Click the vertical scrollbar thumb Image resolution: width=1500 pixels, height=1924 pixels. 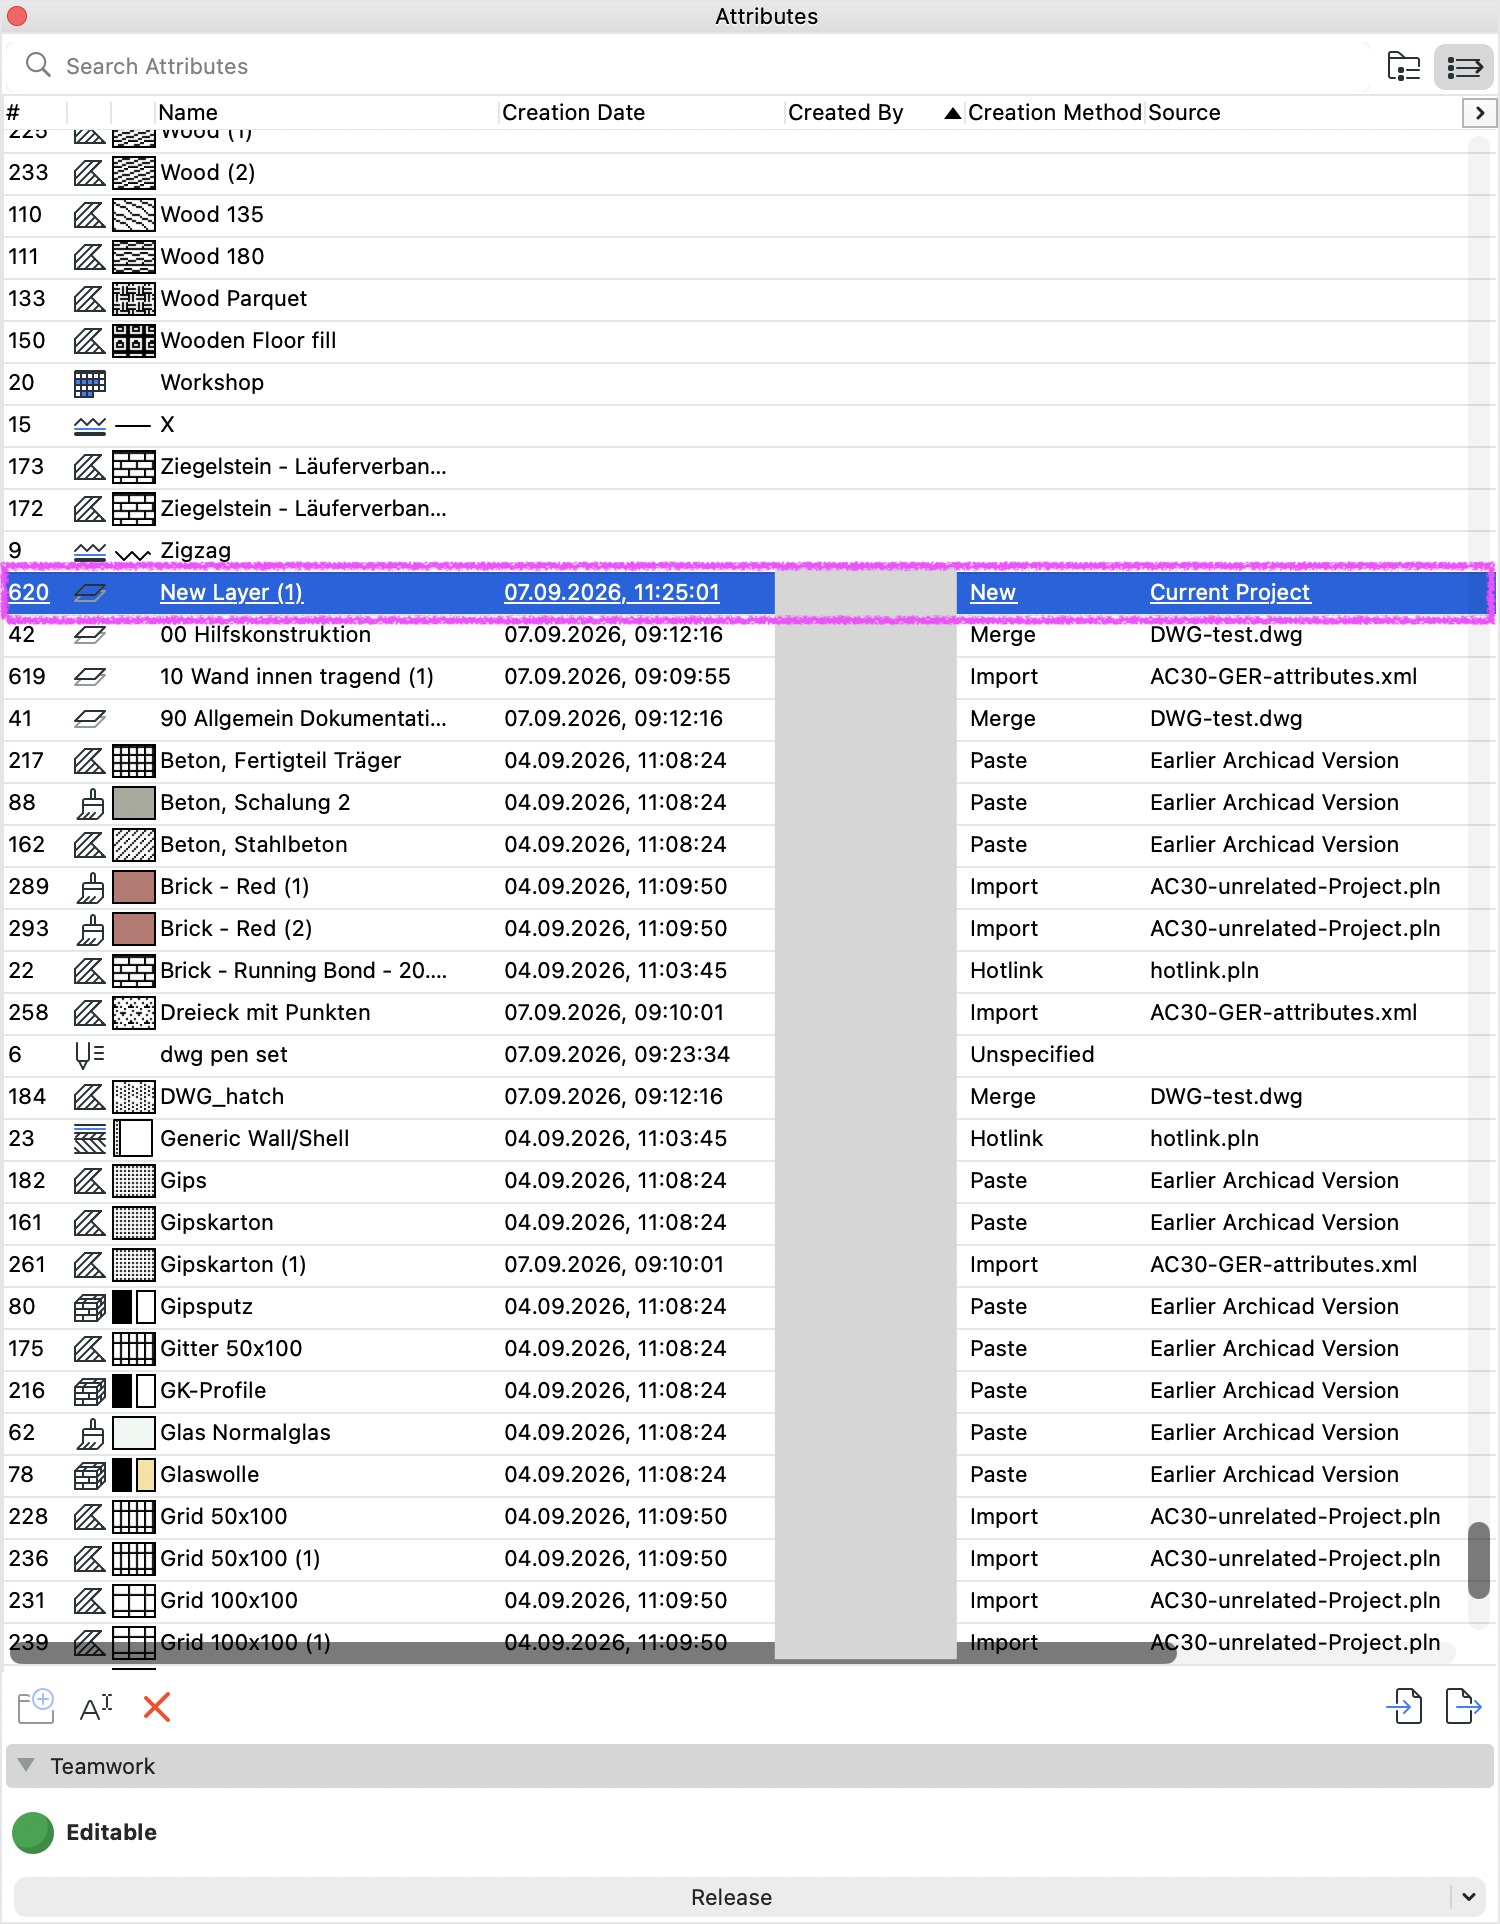1479,1560
